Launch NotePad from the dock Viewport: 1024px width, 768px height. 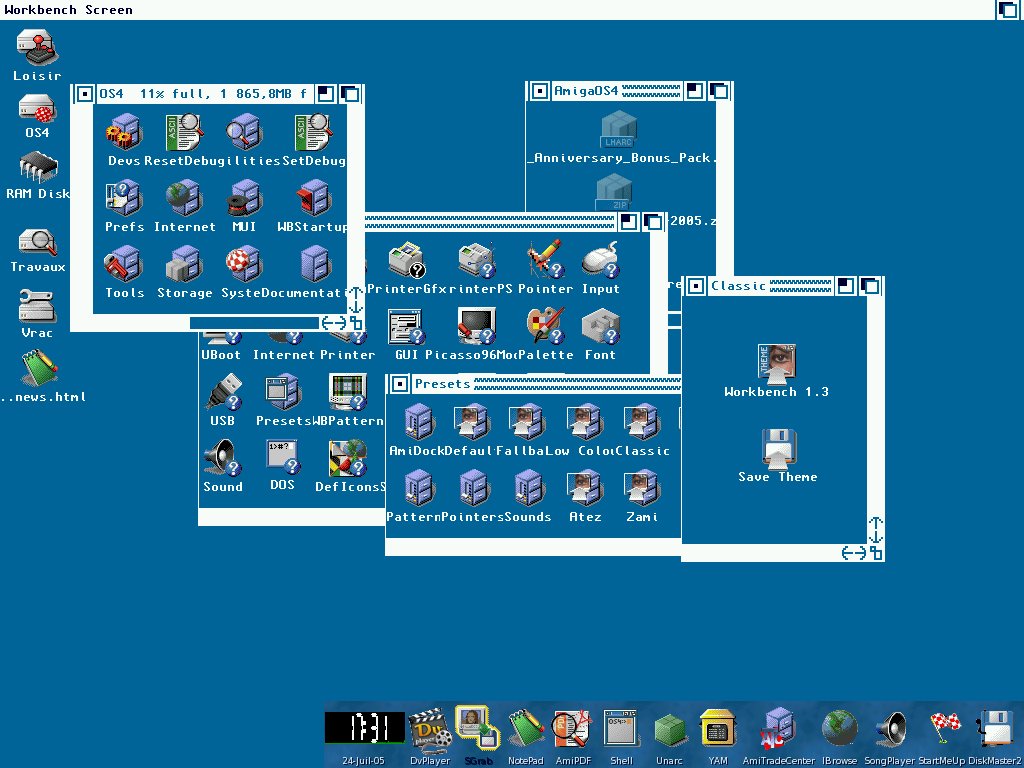coord(526,729)
